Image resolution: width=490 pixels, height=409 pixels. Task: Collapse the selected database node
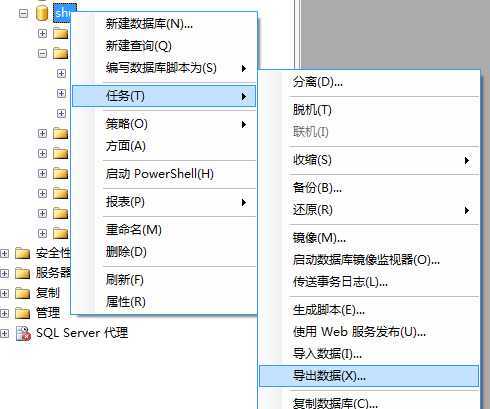pyautogui.click(x=23, y=14)
